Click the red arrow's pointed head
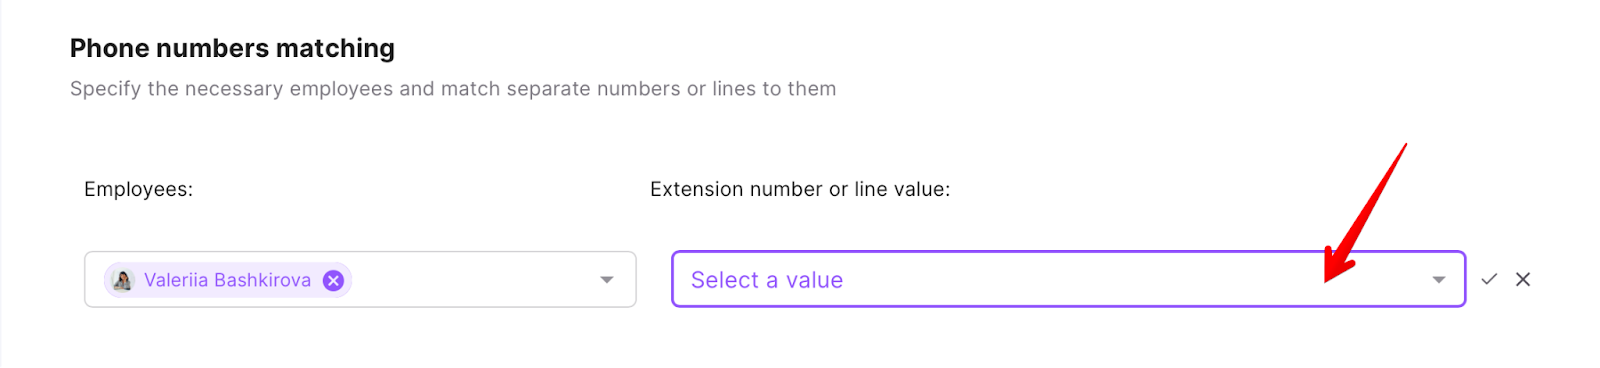The width and height of the screenshot is (1600, 368). (1335, 266)
